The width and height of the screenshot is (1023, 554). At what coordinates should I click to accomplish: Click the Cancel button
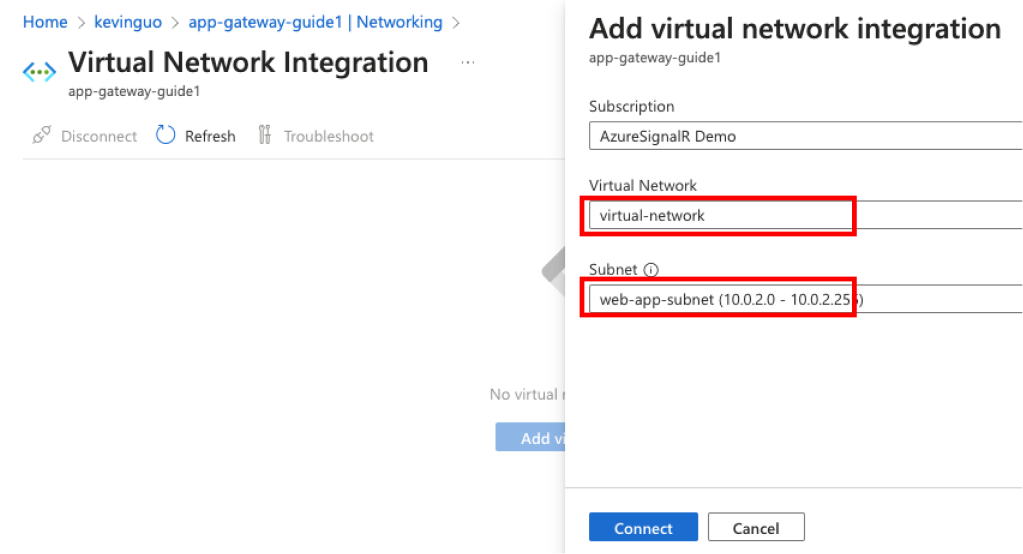[756, 528]
